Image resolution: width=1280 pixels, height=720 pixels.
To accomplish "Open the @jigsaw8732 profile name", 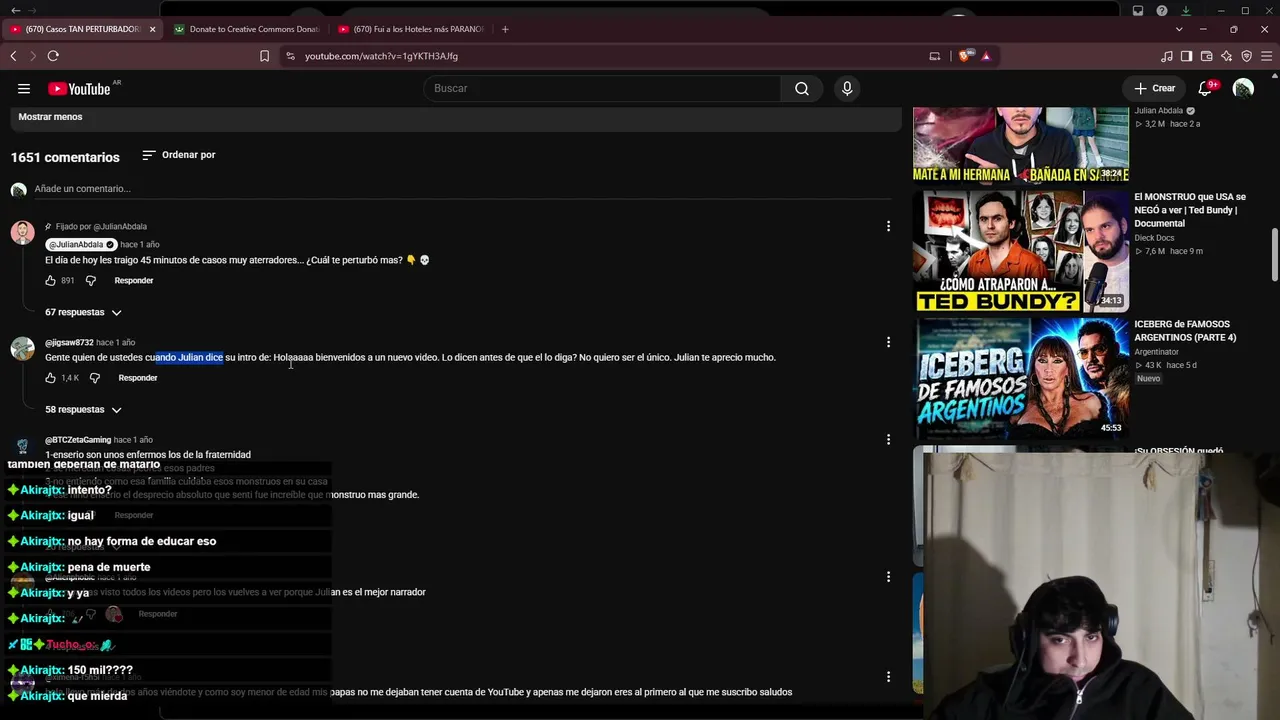I will click(69, 343).
